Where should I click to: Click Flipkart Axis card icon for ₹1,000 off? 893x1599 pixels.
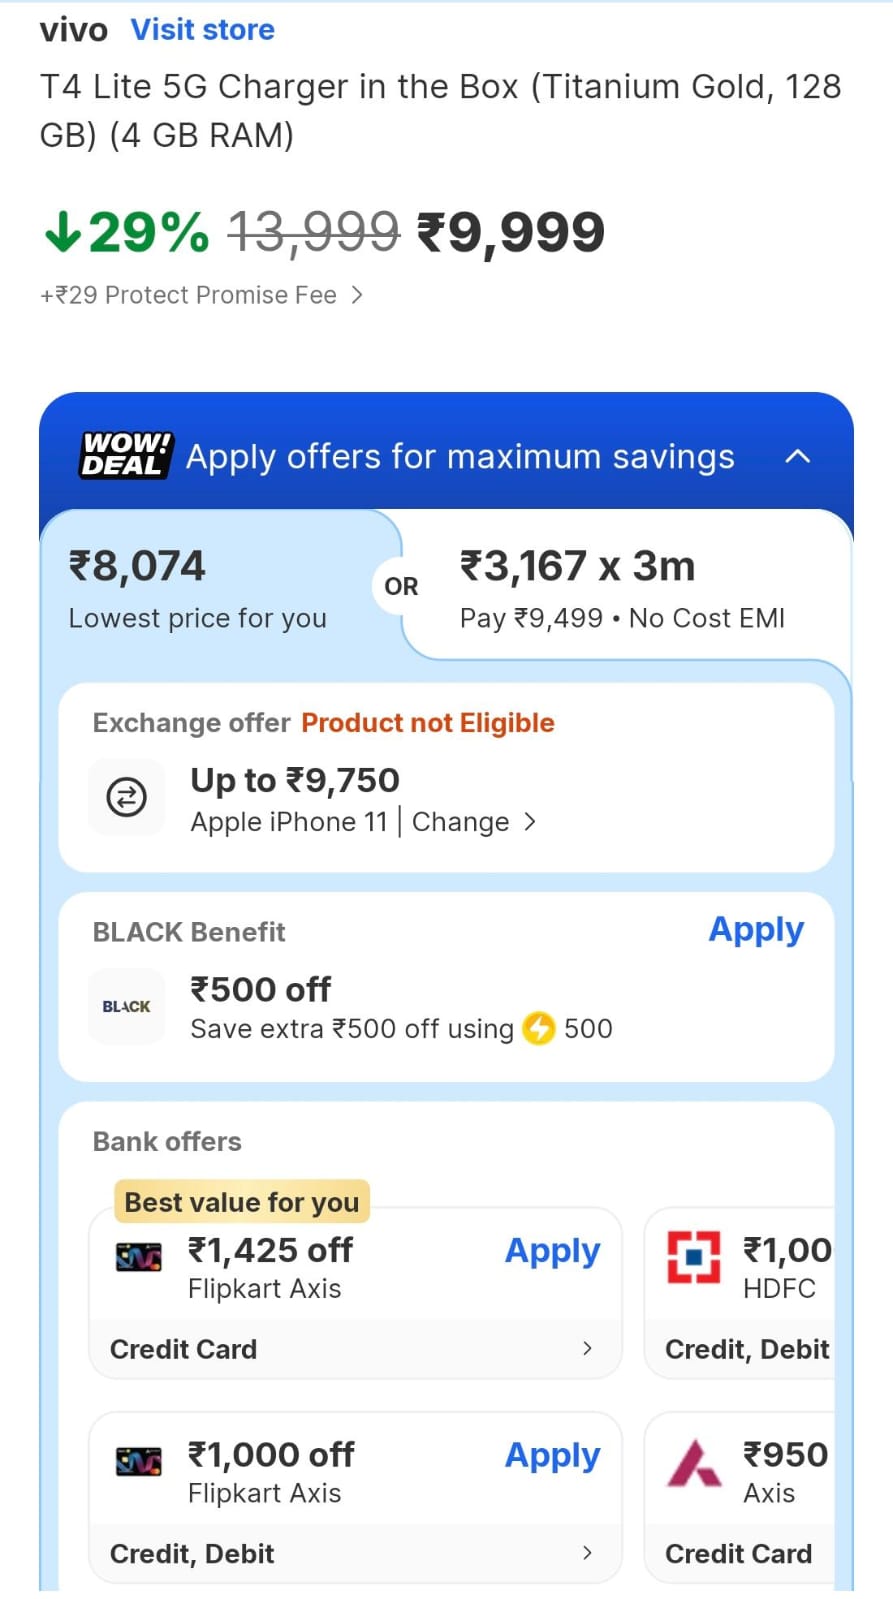coord(139,1461)
